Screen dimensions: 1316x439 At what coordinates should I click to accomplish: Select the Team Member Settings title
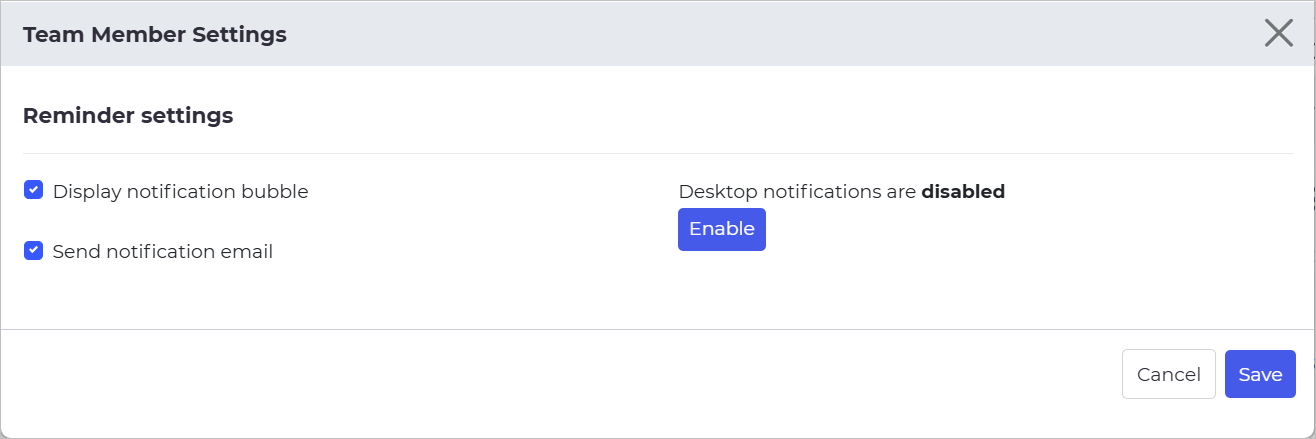coord(154,34)
